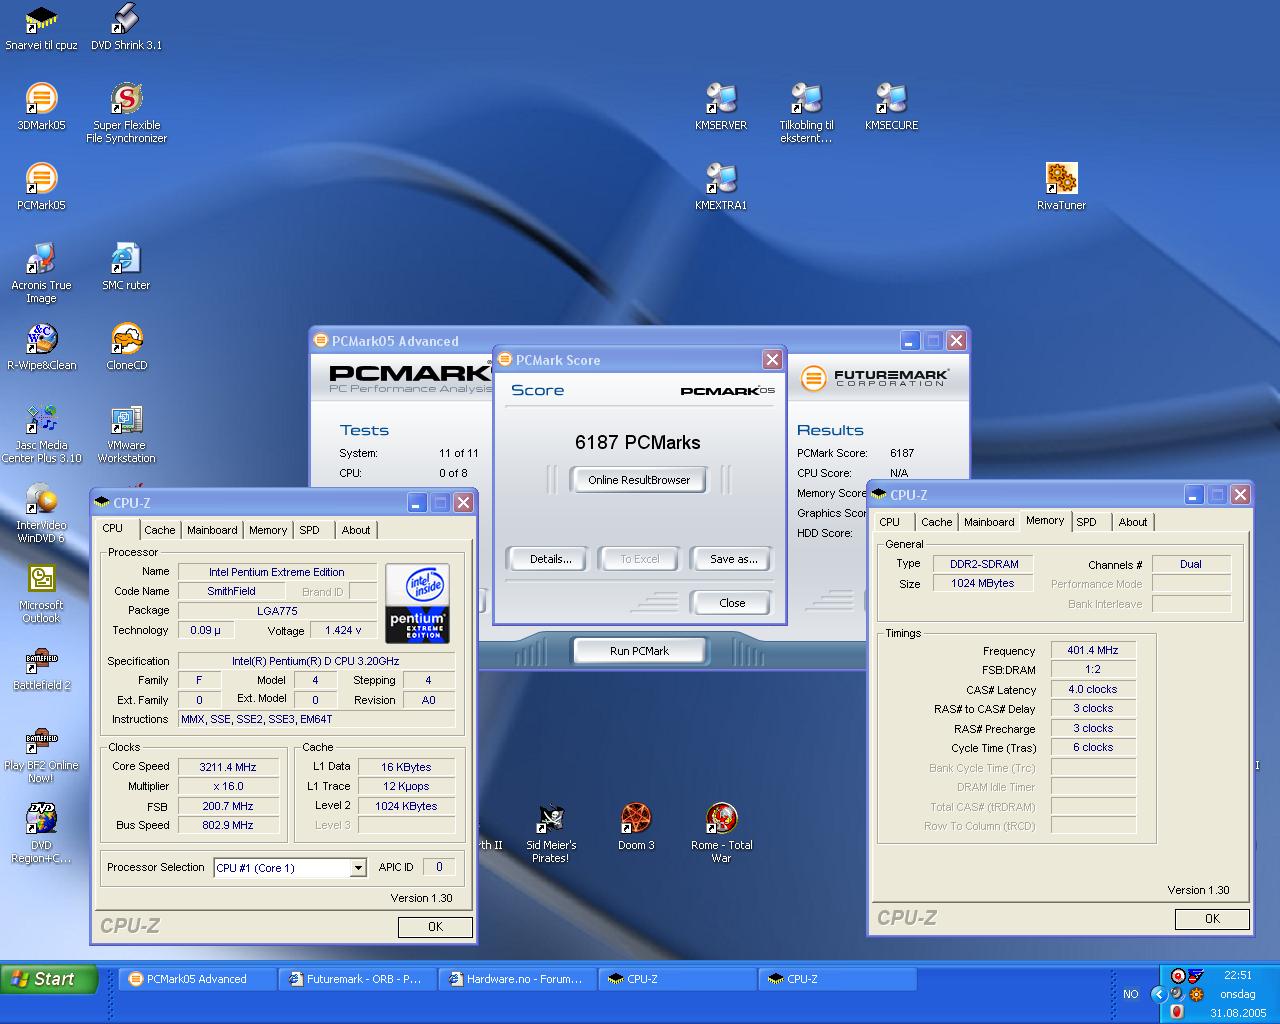Open Mainboard tab in right CPU-Z window
Screen dimensions: 1280x1024
tap(989, 522)
